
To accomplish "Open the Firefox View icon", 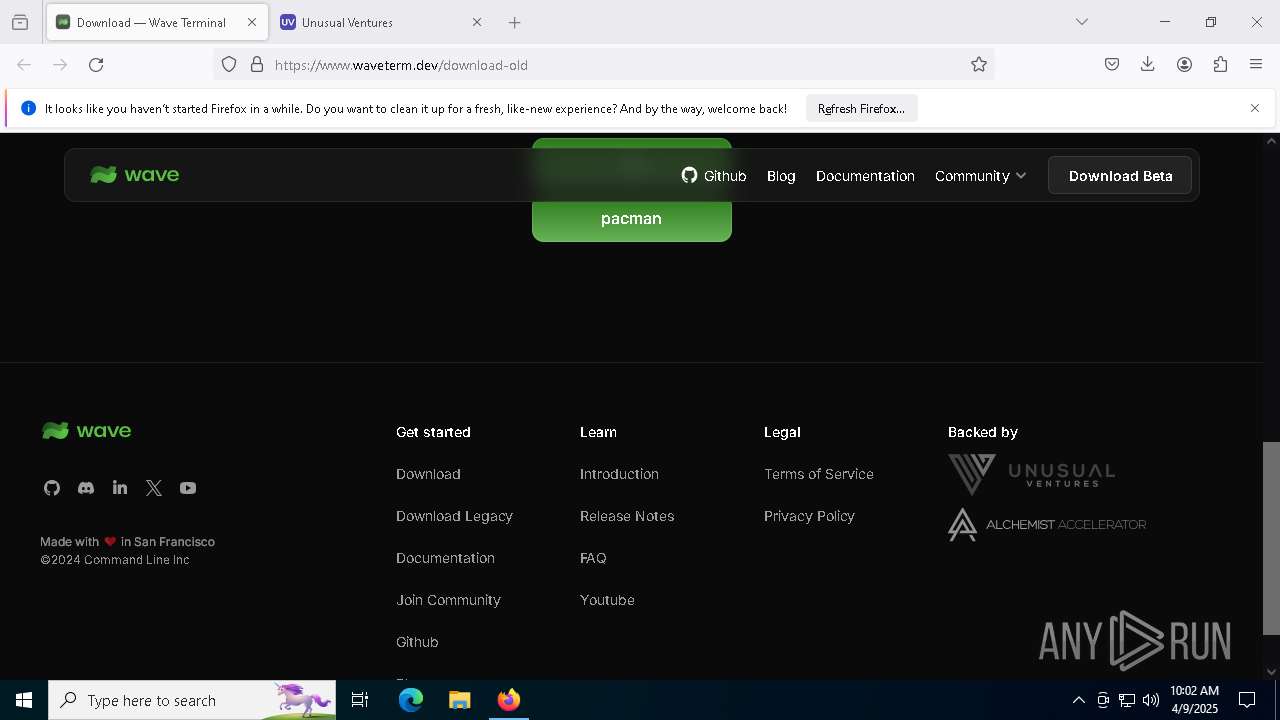I will [x=20, y=22].
